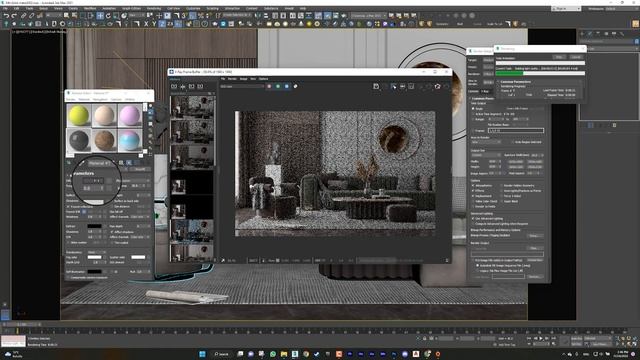Screen dimensions: 640x360
Task: Click save image icon in V-Ray Frame Buffer
Action: pos(376,87)
